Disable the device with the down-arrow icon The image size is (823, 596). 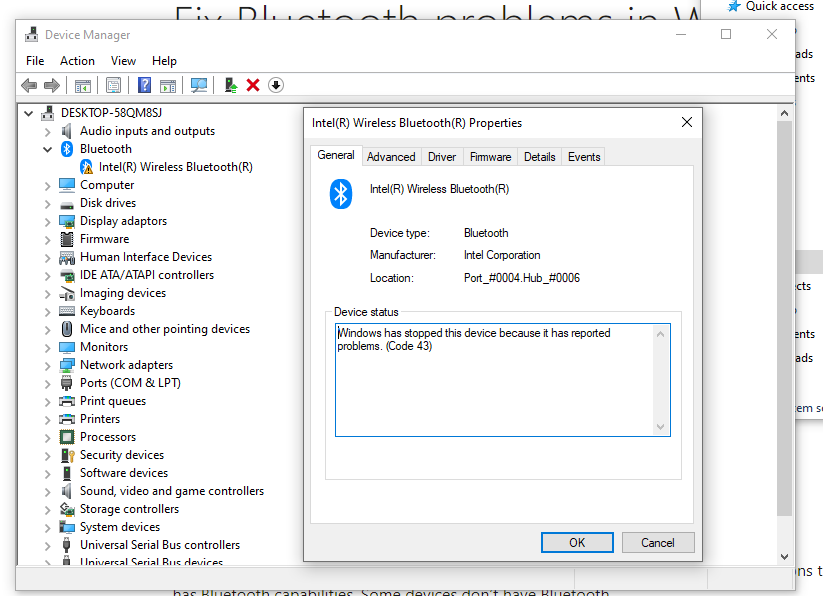(x=276, y=85)
